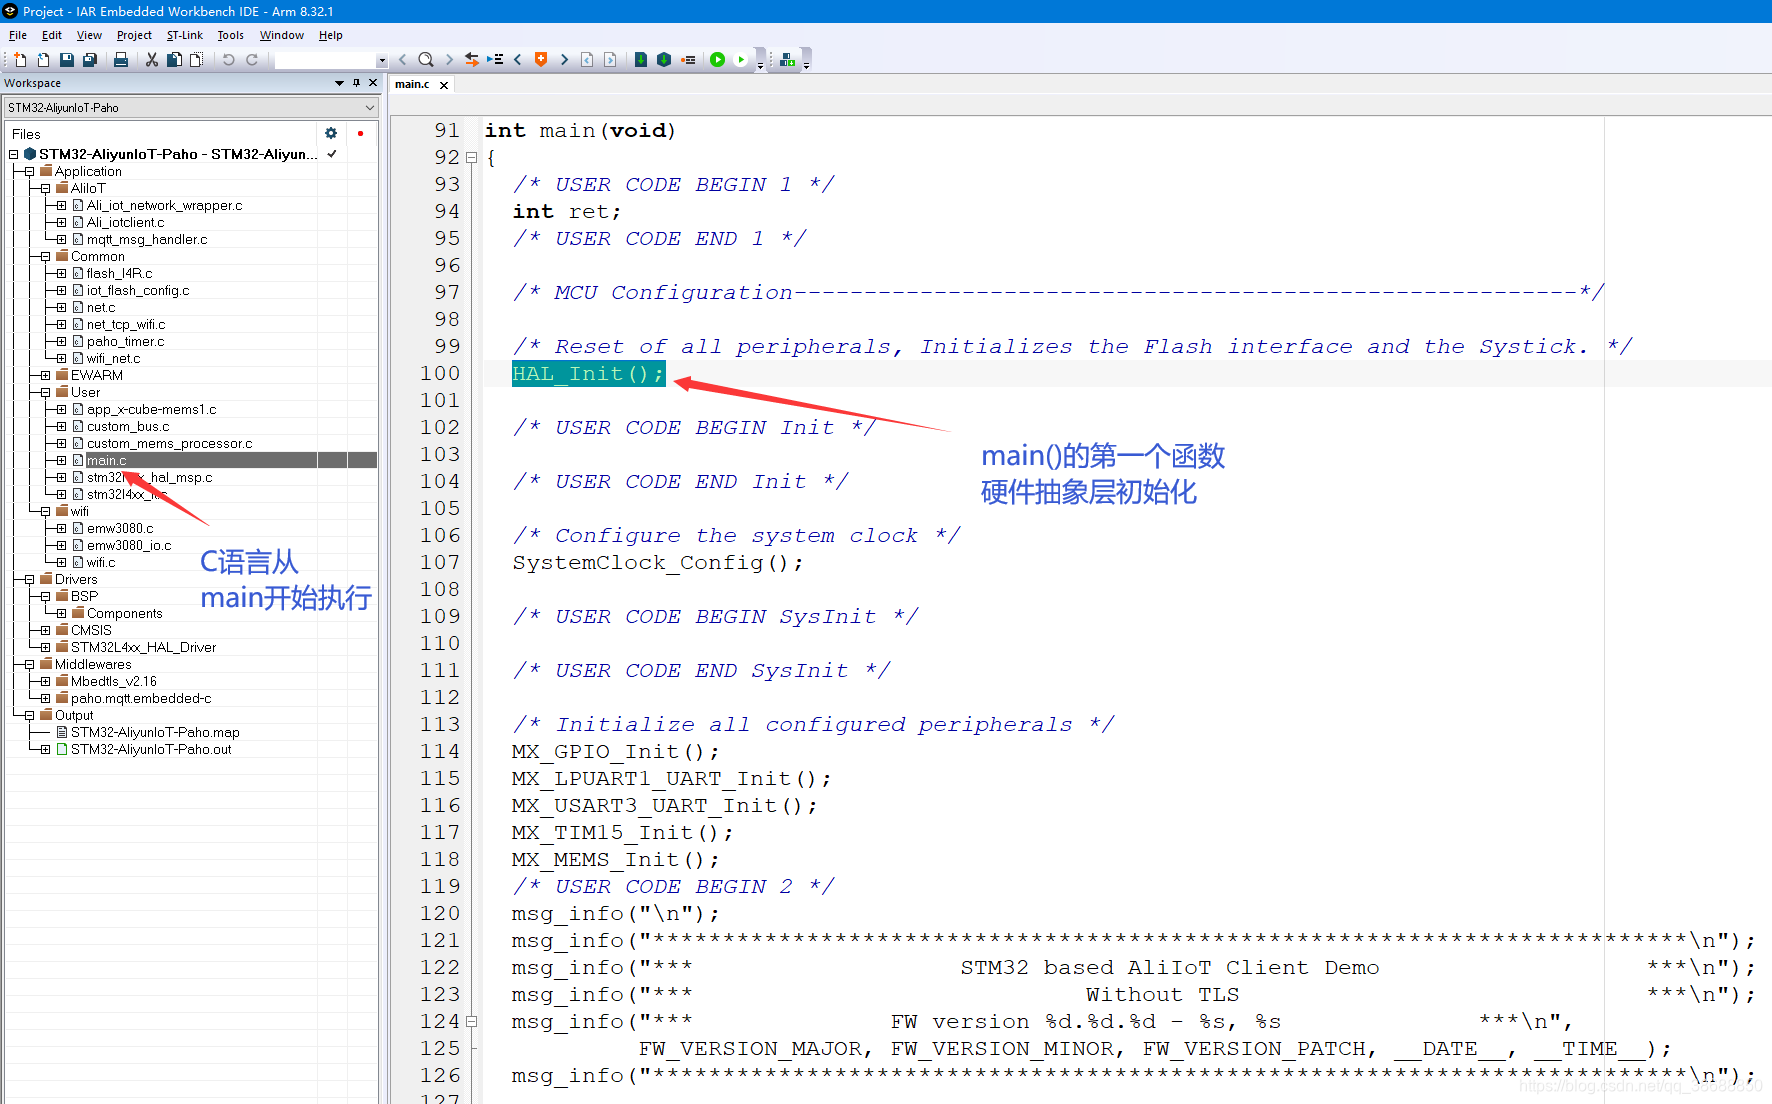The image size is (1772, 1104).
Task: Click the Debug without Downloading icon
Action: pyautogui.click(x=741, y=60)
